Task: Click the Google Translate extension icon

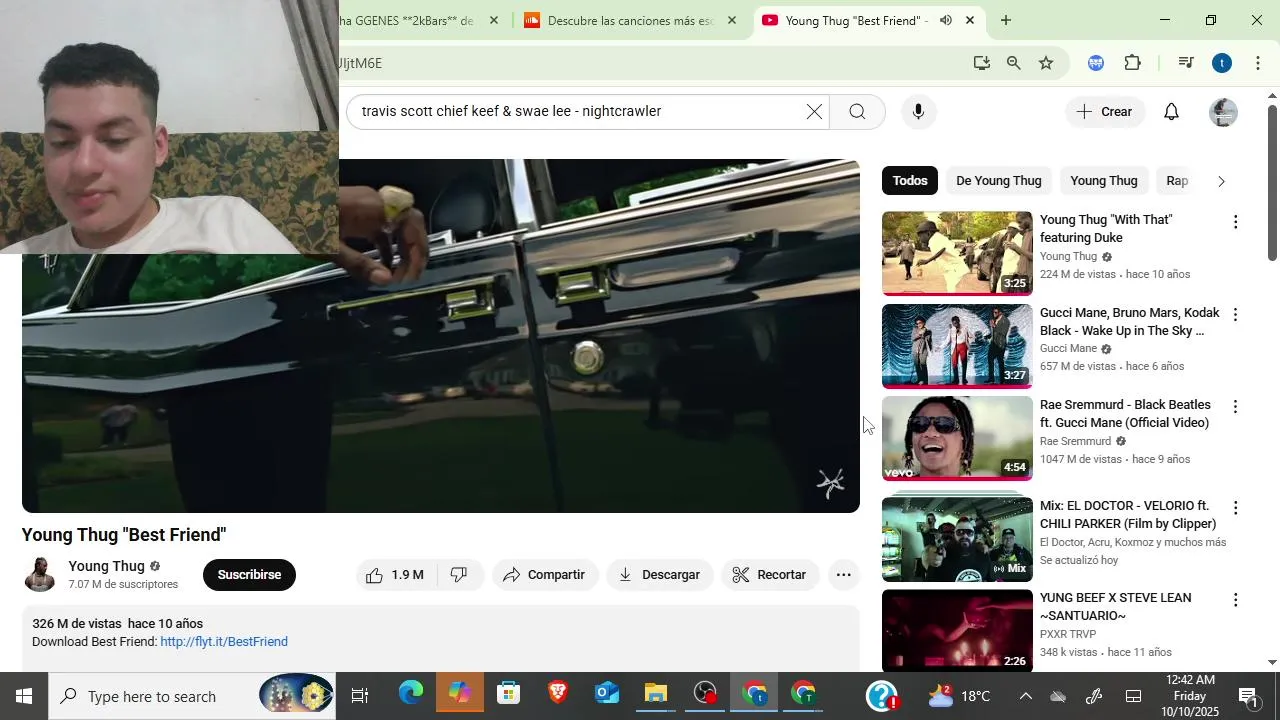Action: pyautogui.click(x=1096, y=63)
